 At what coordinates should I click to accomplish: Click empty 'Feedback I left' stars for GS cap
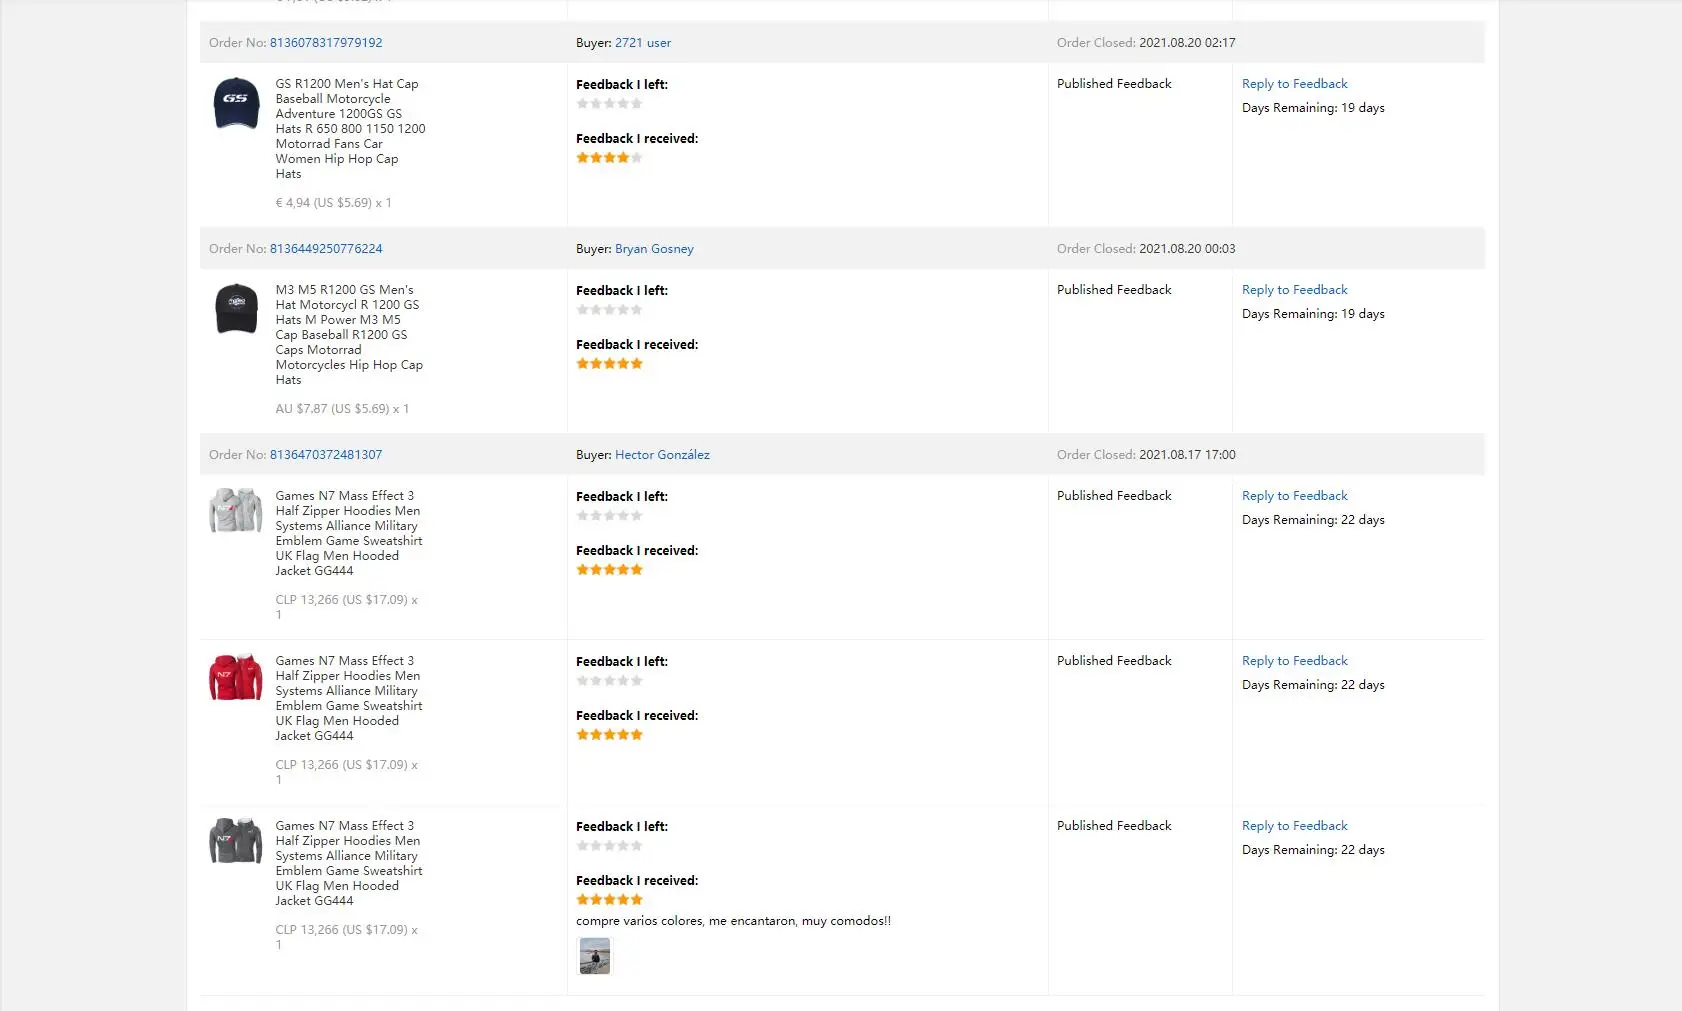click(609, 104)
